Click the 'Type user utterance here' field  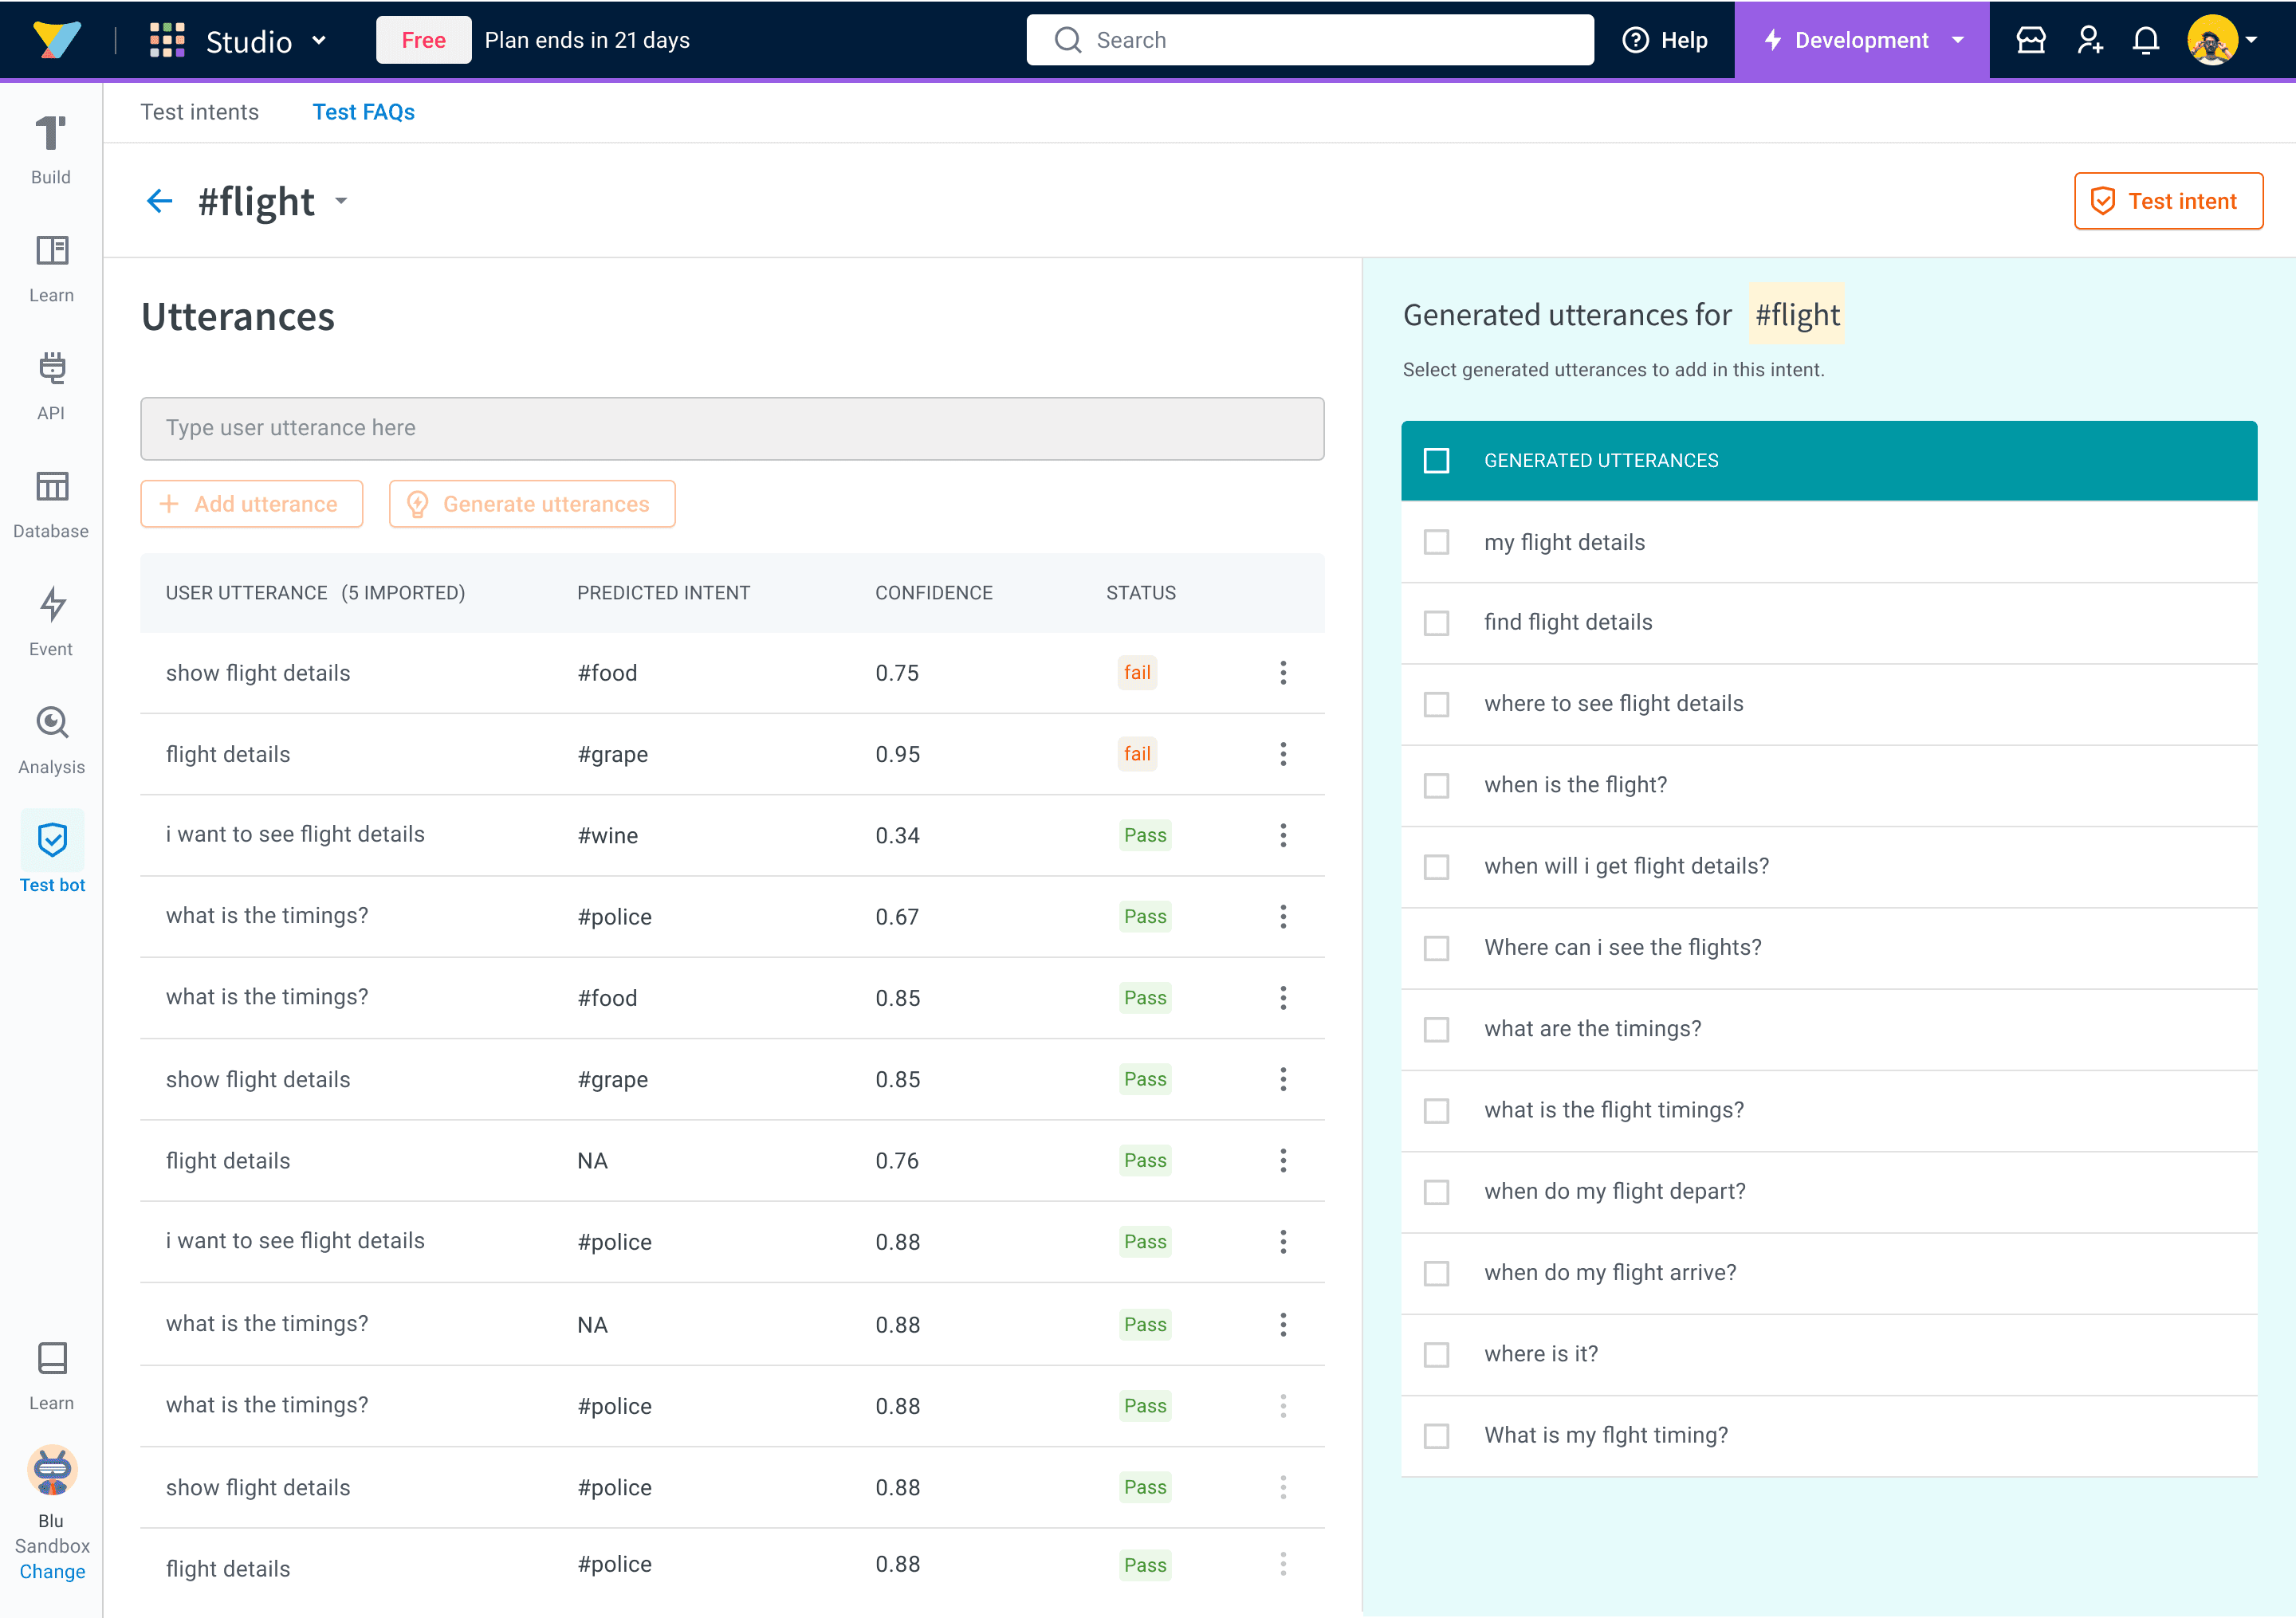click(732, 428)
